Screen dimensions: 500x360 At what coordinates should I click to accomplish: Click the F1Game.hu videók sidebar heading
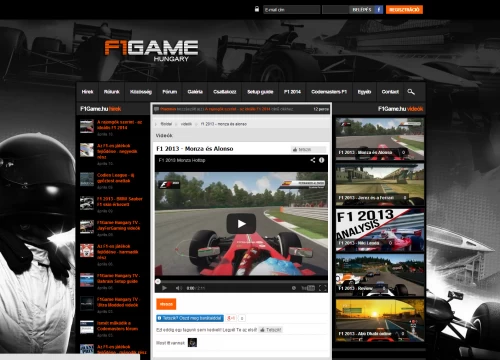pyautogui.click(x=400, y=109)
